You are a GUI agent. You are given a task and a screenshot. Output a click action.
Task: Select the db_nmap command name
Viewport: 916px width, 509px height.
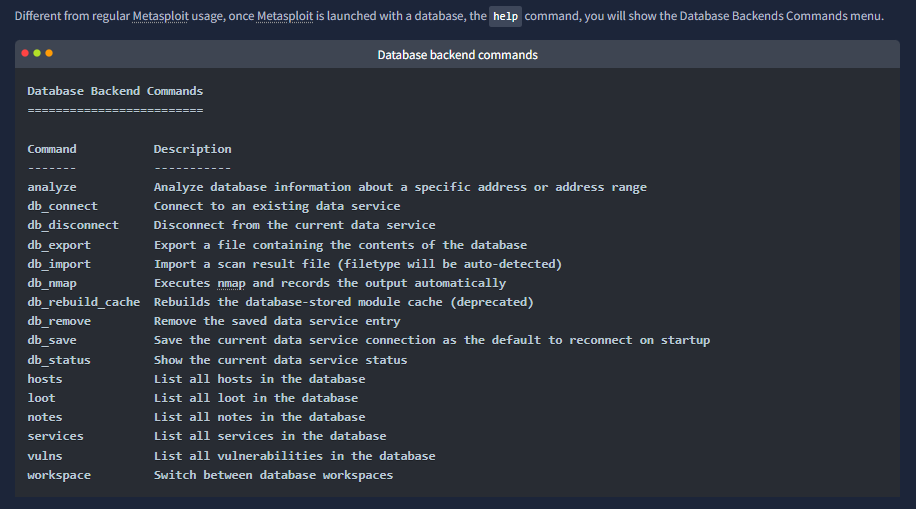(52, 283)
